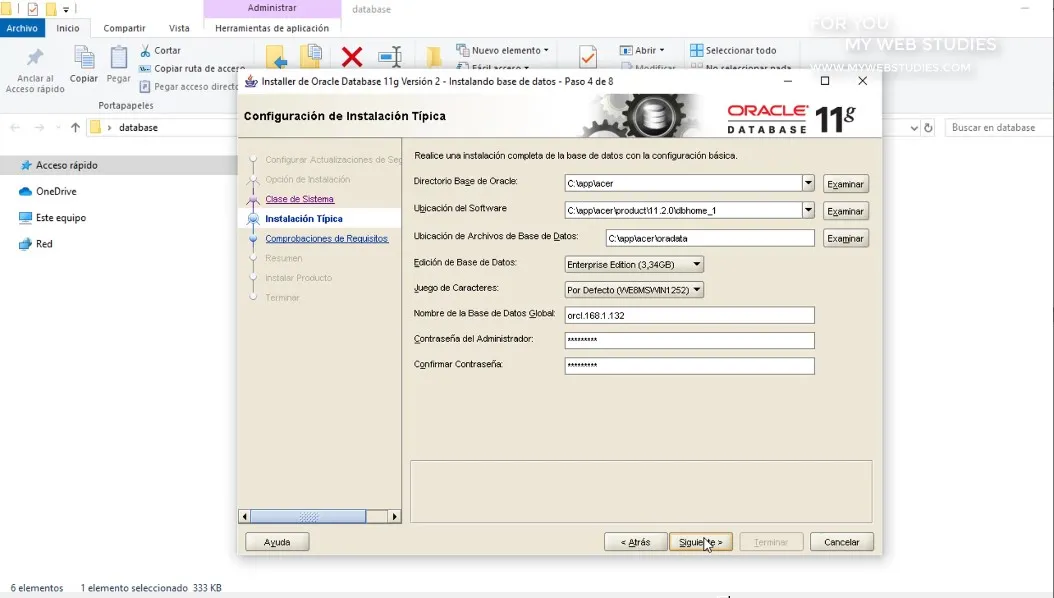The height and width of the screenshot is (598, 1054).
Task: Click the steps panel scroll right arrow
Action: 395,517
